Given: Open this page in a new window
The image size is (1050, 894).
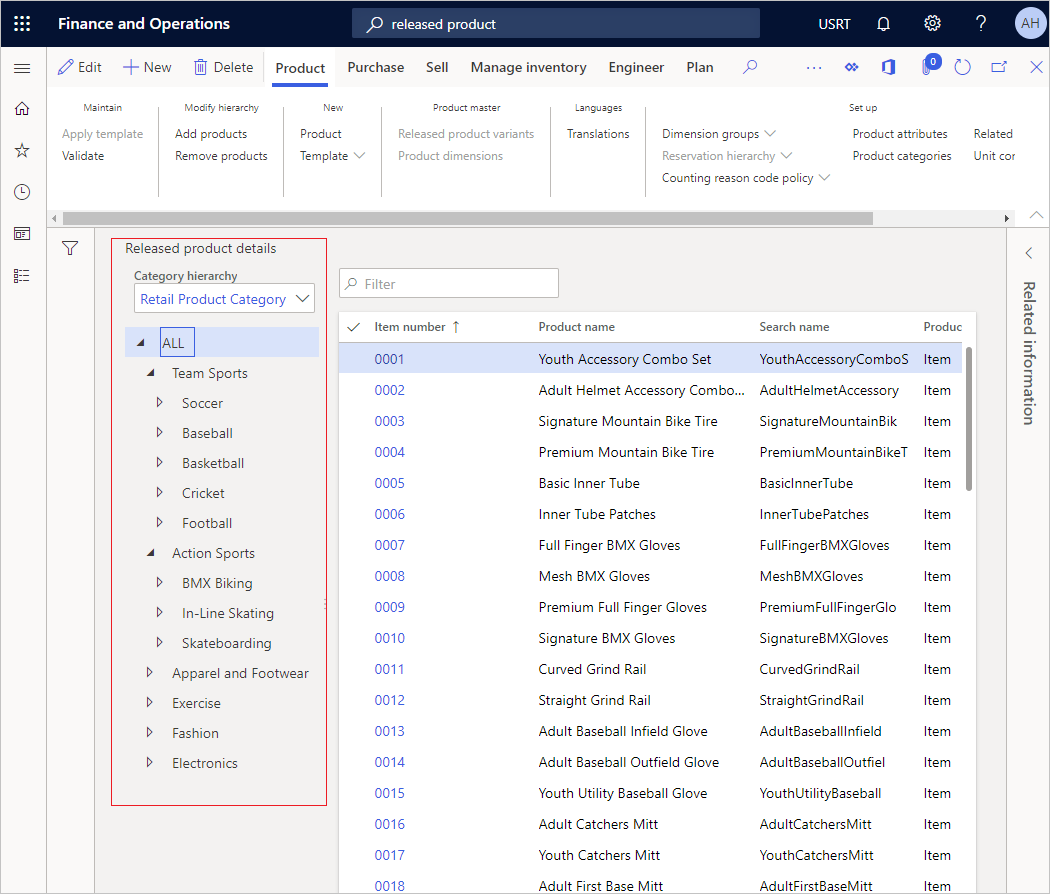Looking at the screenshot, I should [998, 66].
